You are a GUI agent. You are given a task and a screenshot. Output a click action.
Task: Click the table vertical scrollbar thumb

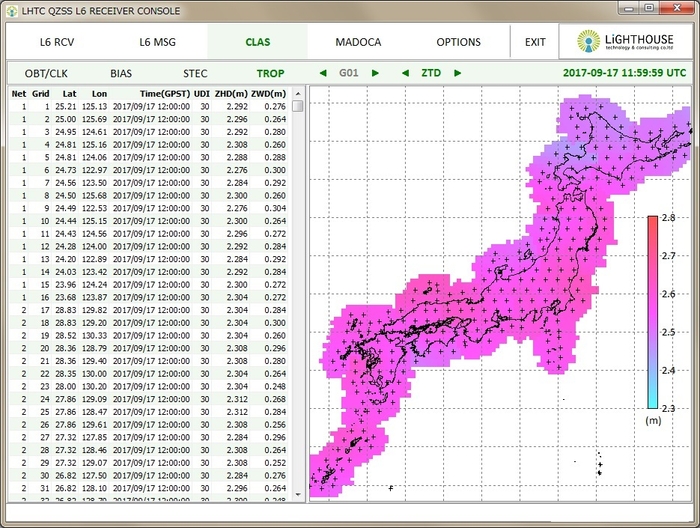(298, 106)
